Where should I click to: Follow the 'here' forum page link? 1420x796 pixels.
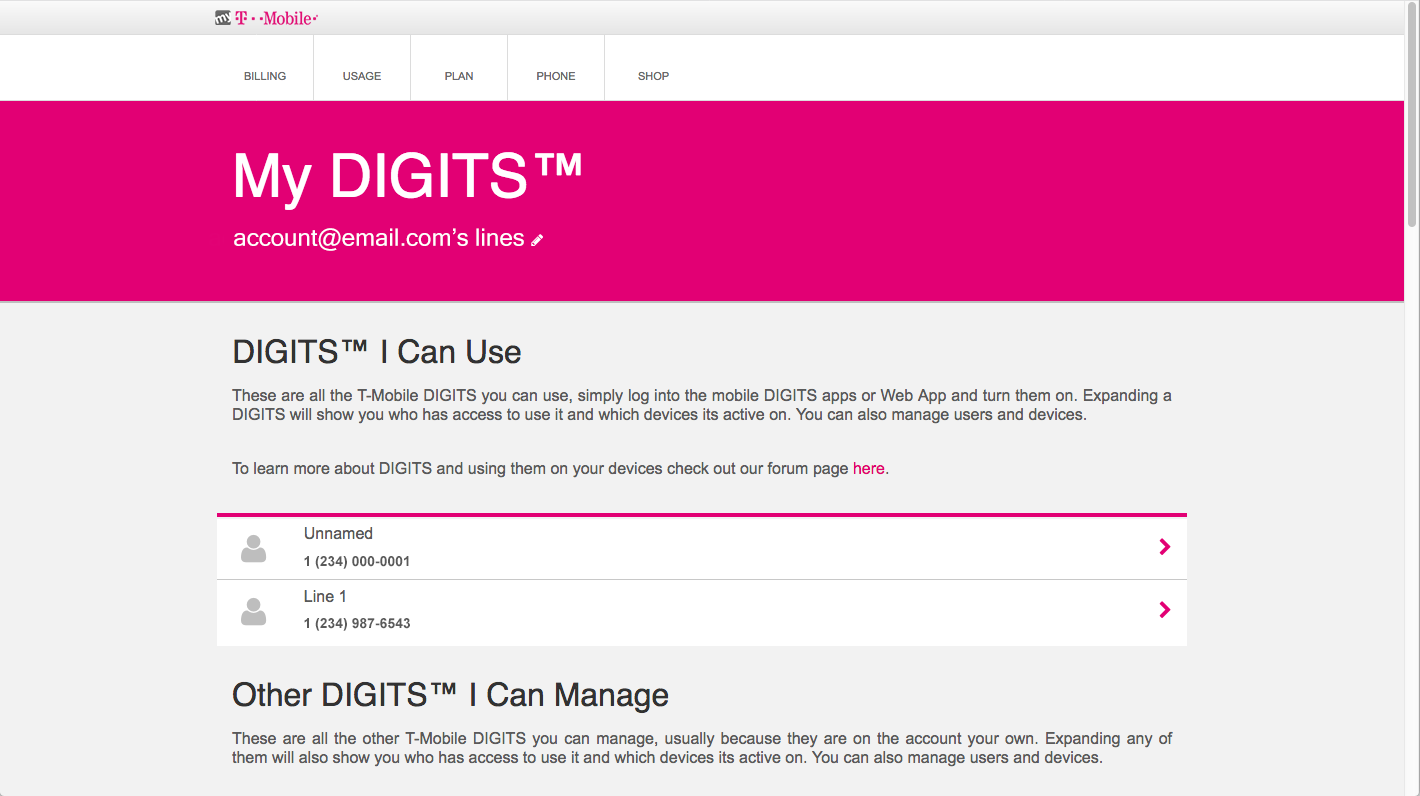(868, 468)
